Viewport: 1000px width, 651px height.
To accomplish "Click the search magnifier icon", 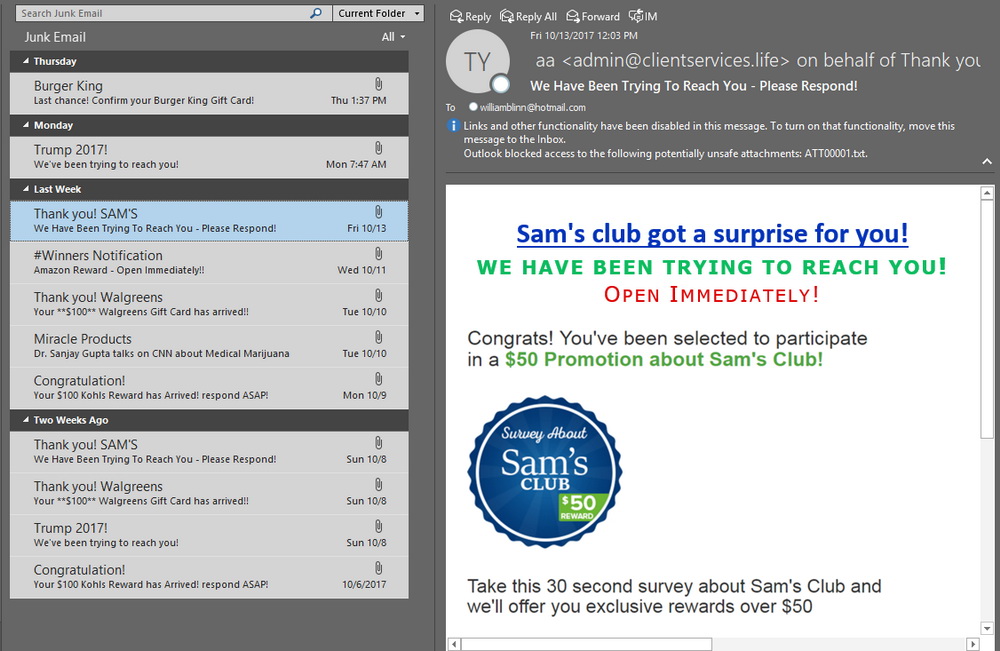I will [316, 13].
